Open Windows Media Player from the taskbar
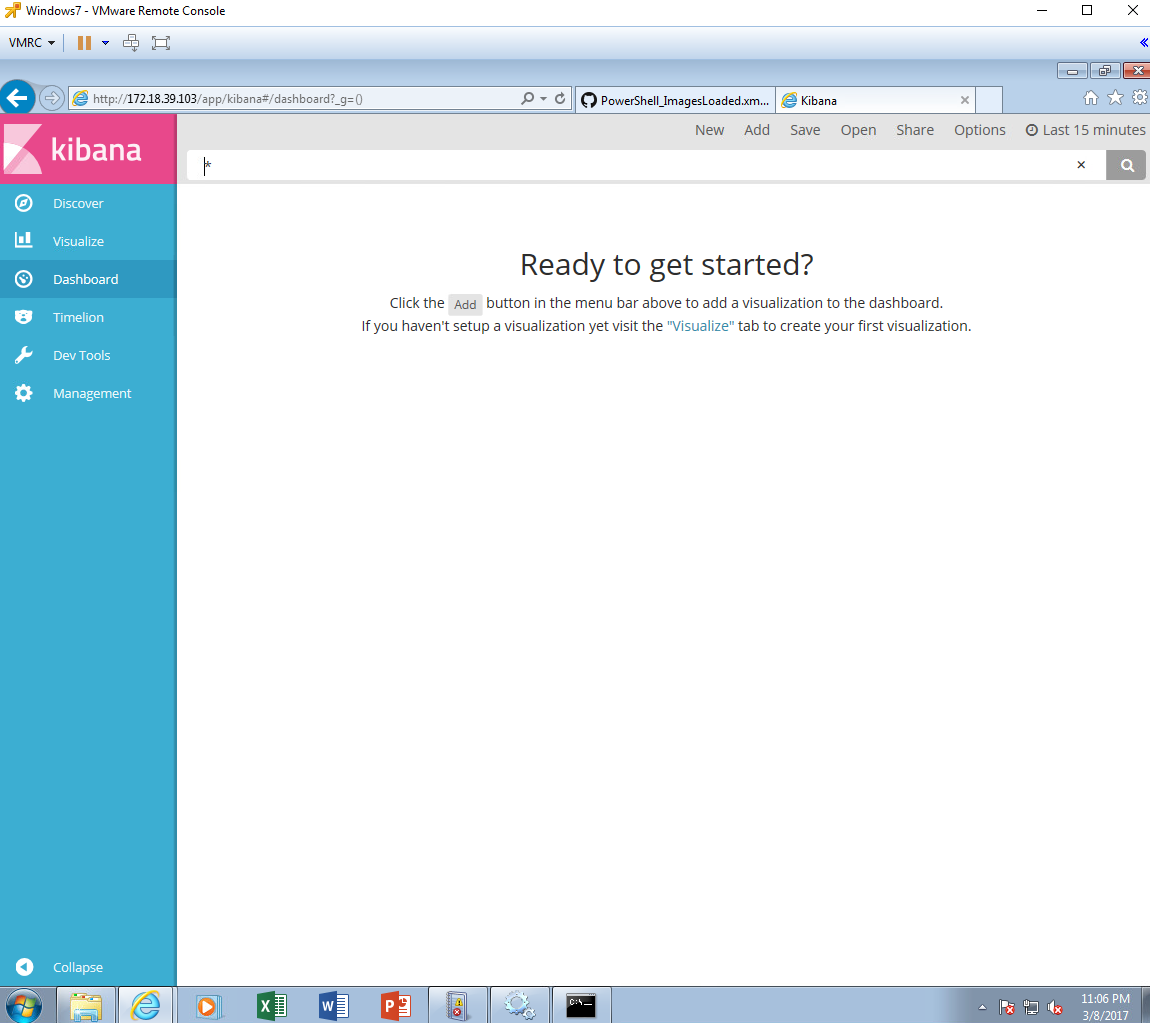The width and height of the screenshot is (1150, 1023). tap(208, 1005)
